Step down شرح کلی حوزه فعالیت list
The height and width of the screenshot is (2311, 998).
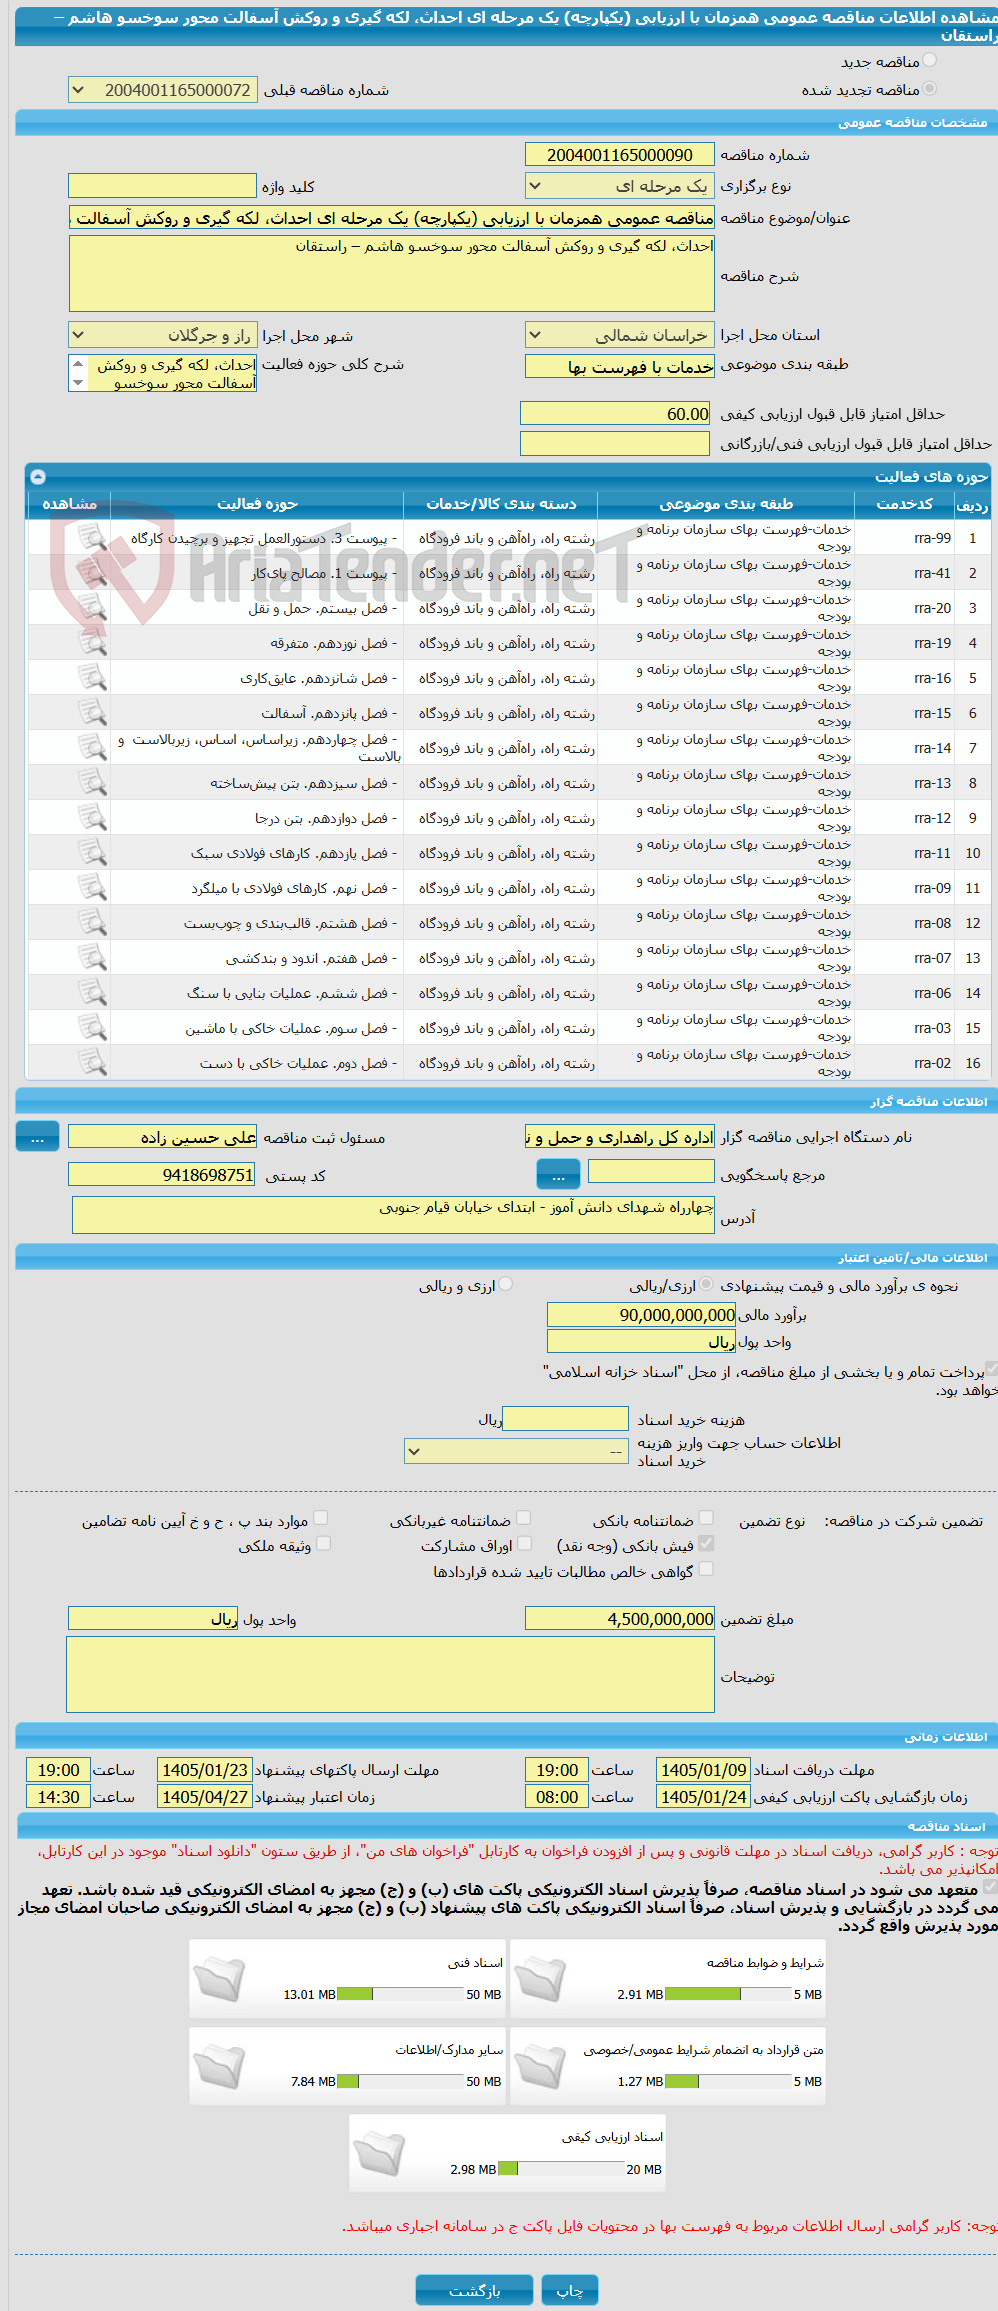[78, 383]
